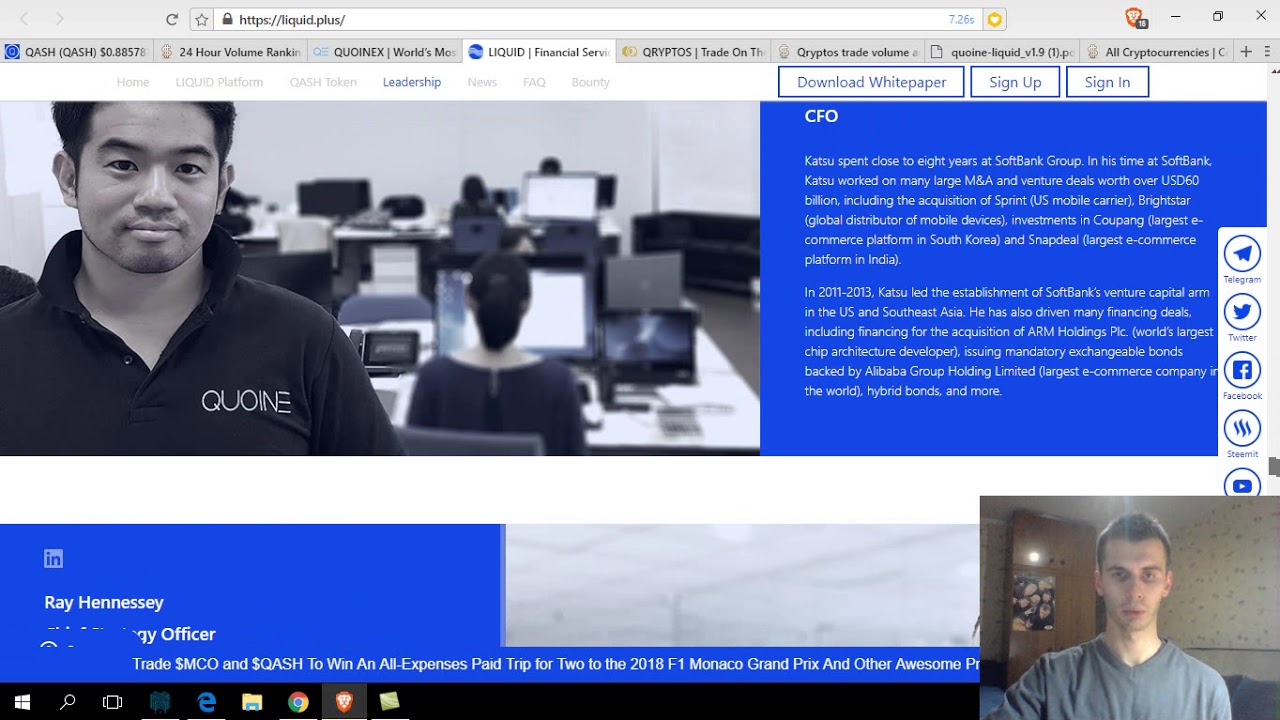The height and width of the screenshot is (720, 1280).
Task: Click the Download Whitepaper button
Action: 871,82
